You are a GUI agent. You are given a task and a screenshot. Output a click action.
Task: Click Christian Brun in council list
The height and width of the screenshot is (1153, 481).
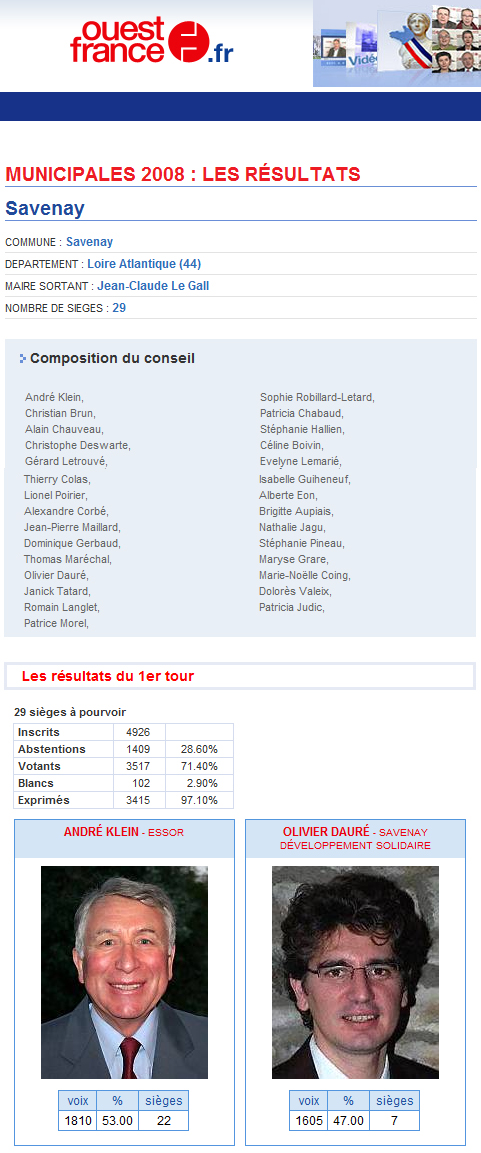[x=60, y=413]
